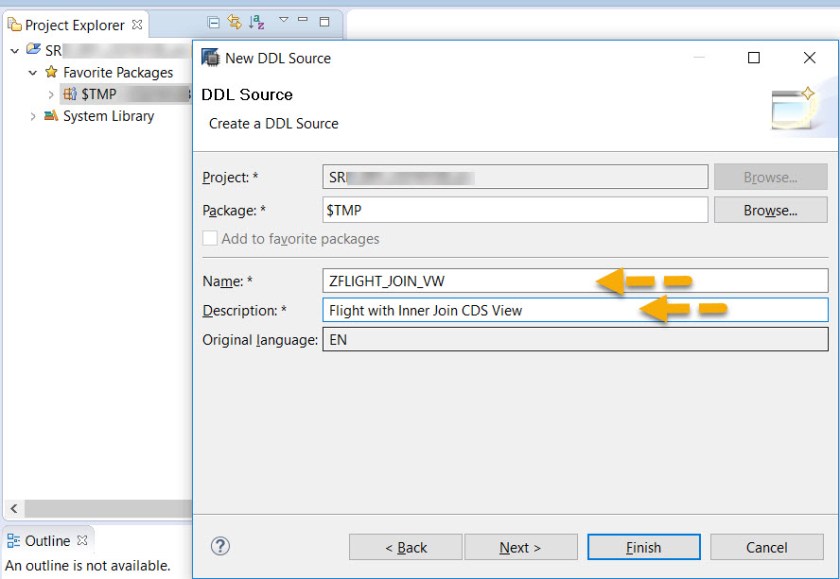Screen dimensions: 840x579
Task: Select the $TMP package icon
Action: [70, 94]
